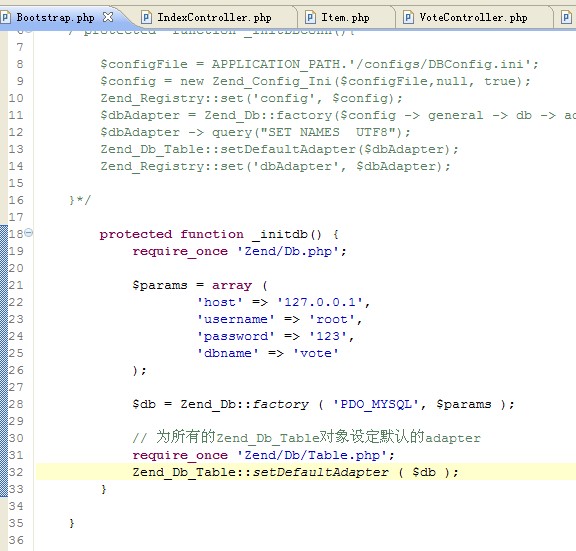Click 'dbname' key in line 25
The width and height of the screenshot is (576, 551).
(228, 353)
